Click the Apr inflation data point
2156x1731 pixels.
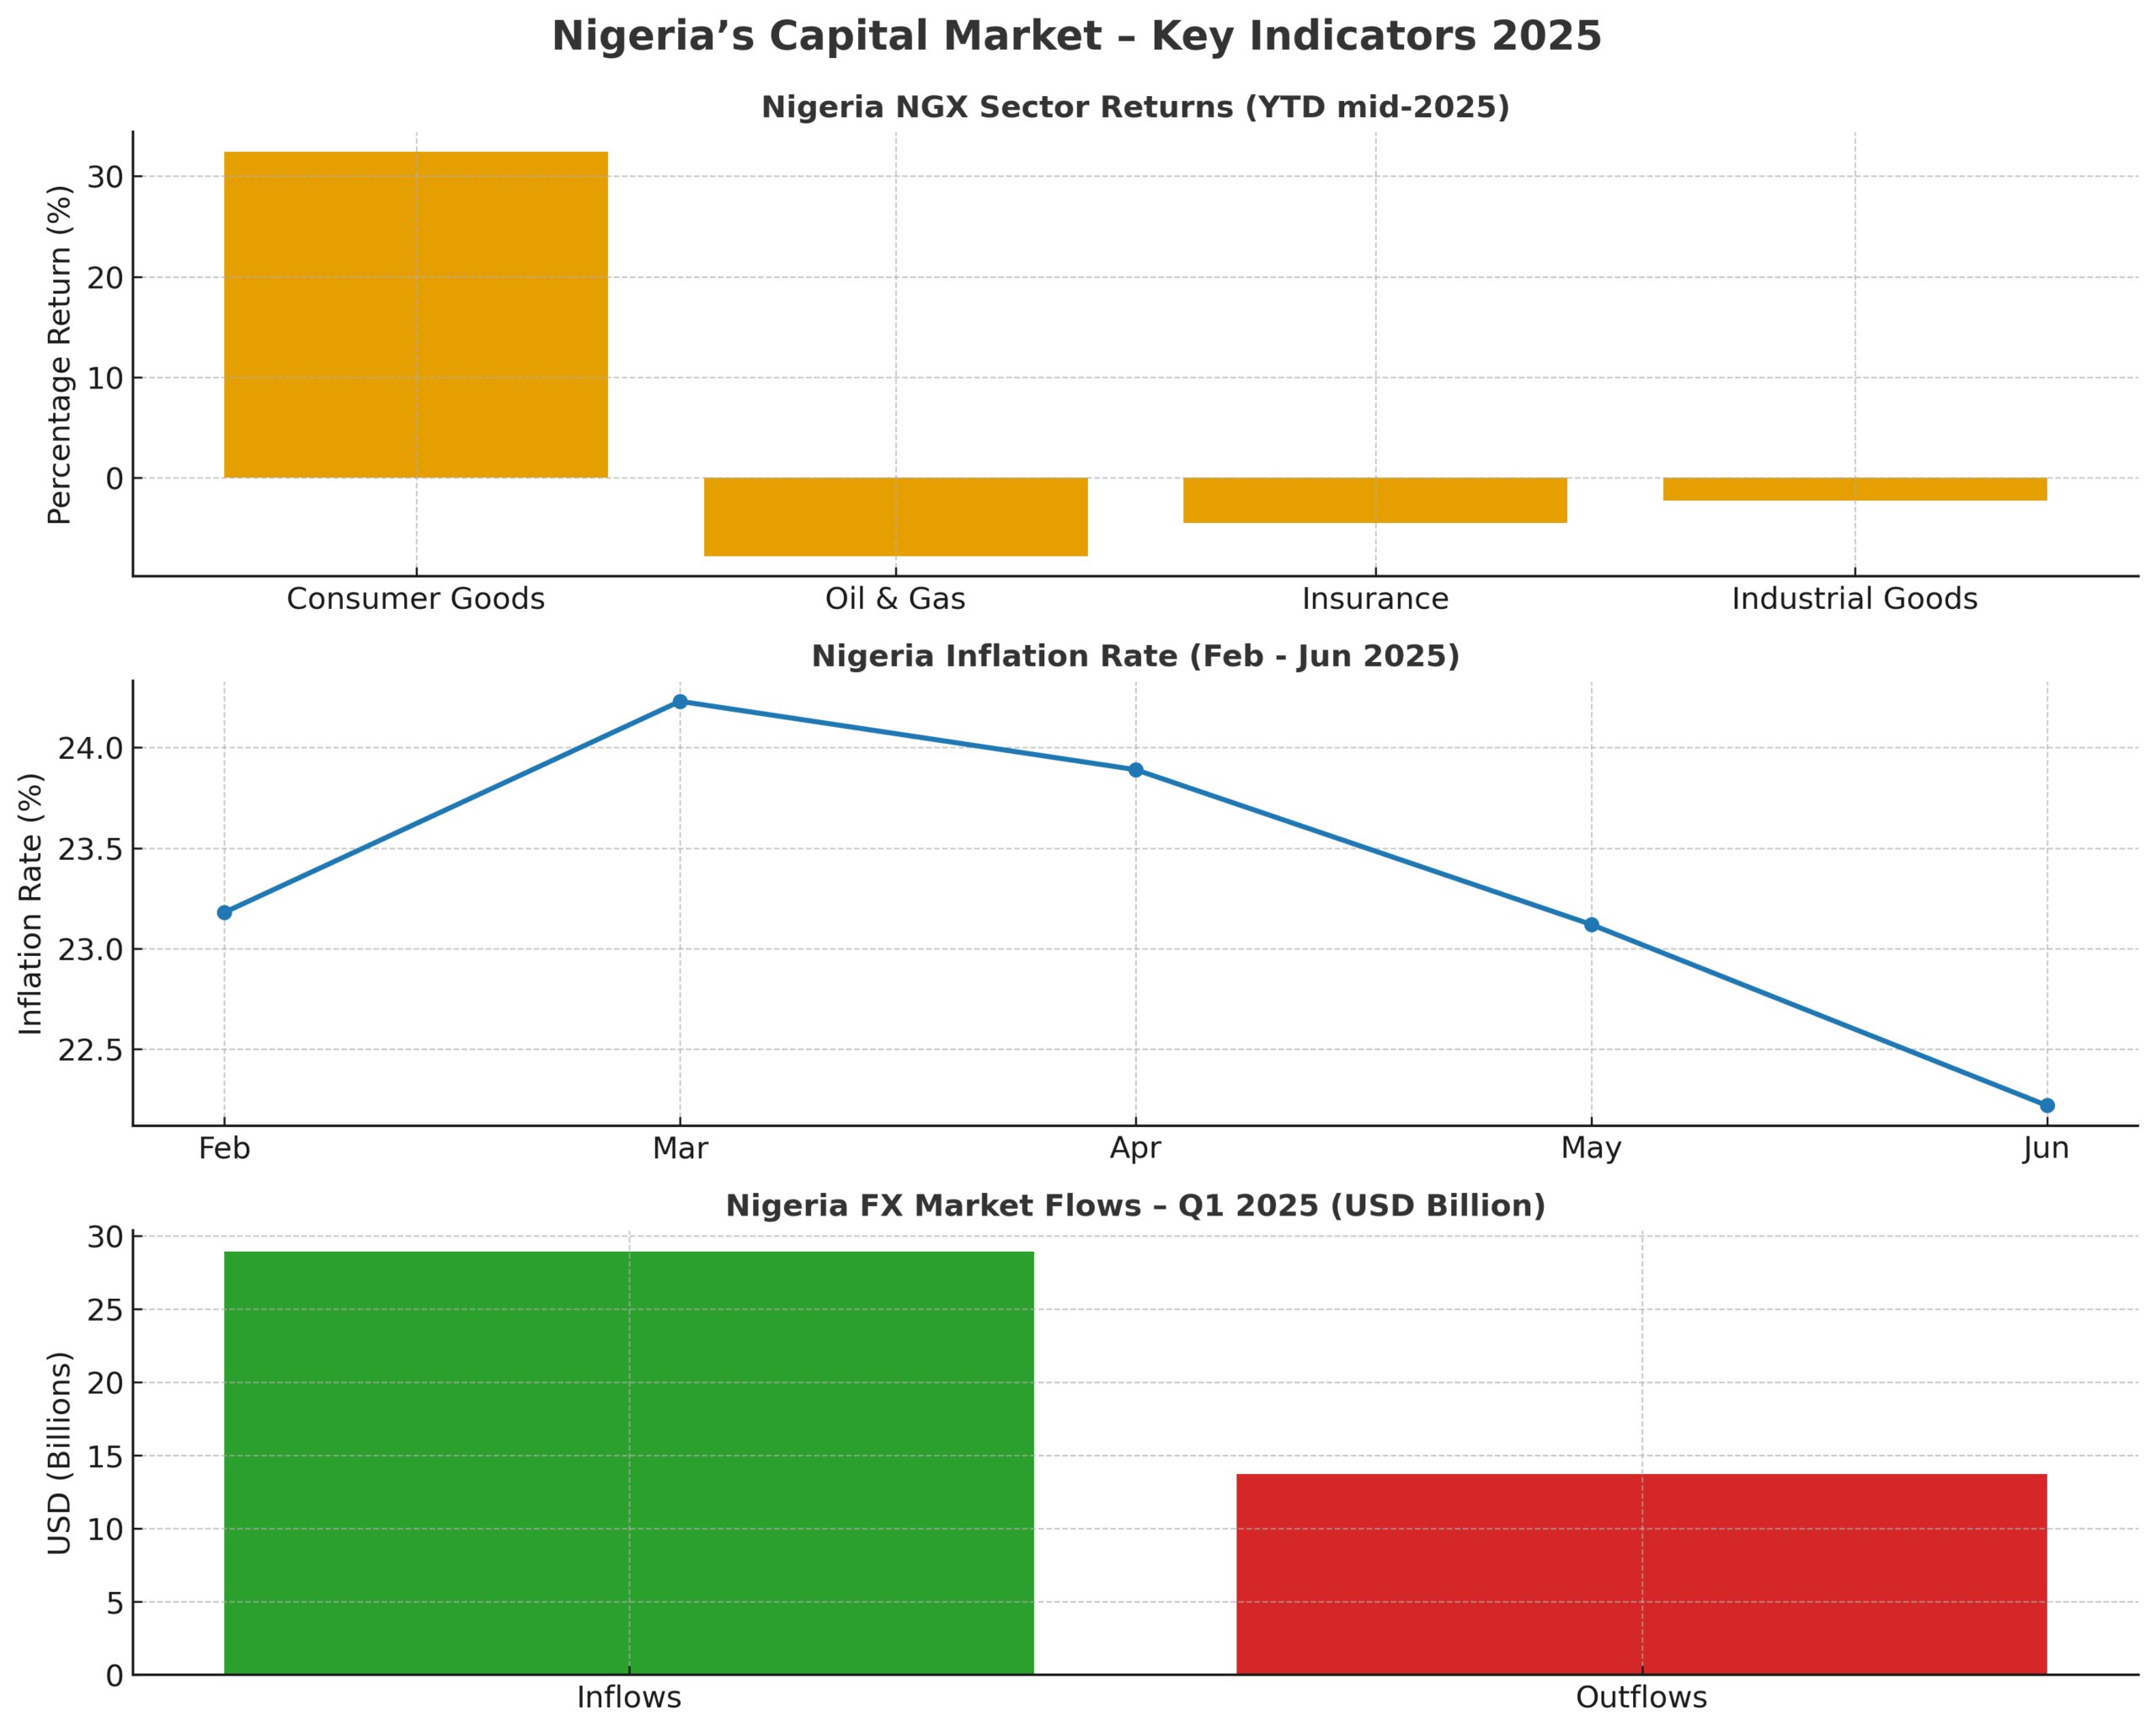click(1136, 770)
